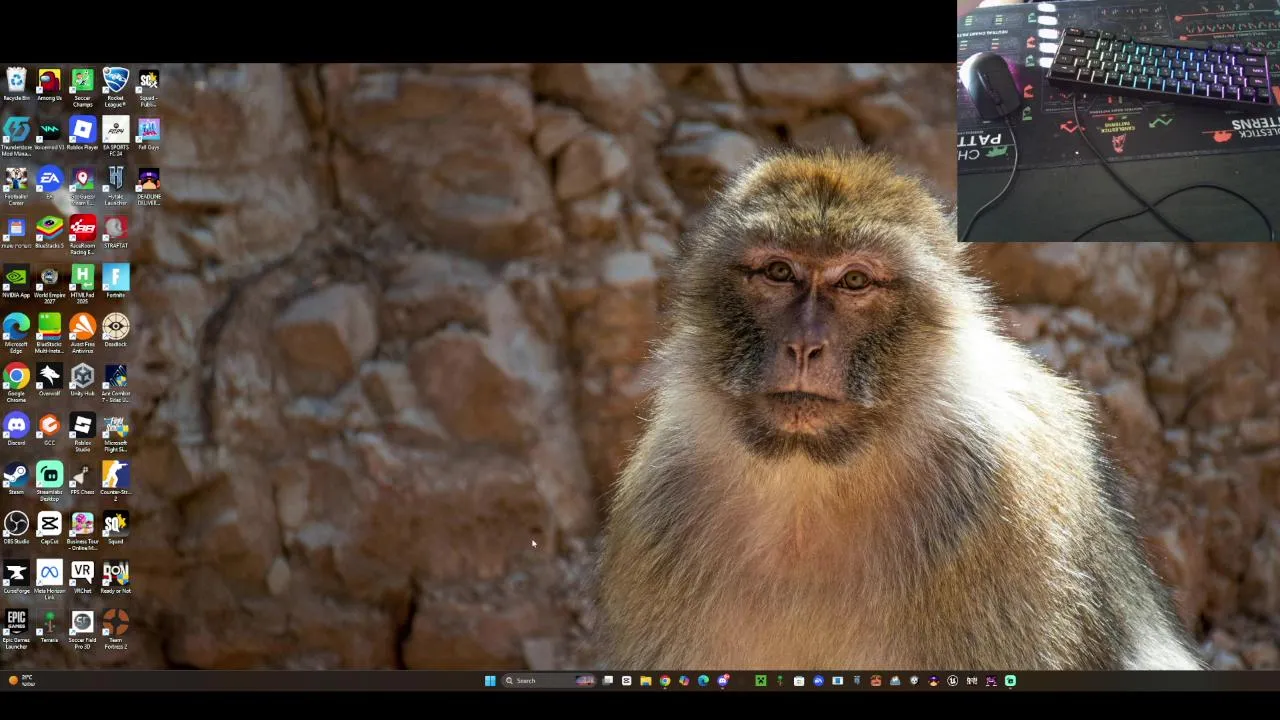Open the BlueStacks 5 desktop icon
The width and height of the screenshot is (1280, 720).
49,232
